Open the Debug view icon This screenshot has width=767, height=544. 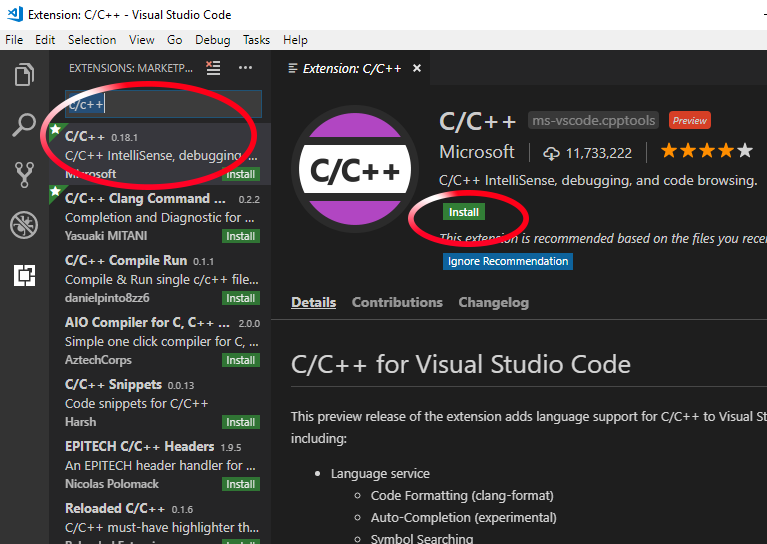[x=24, y=225]
